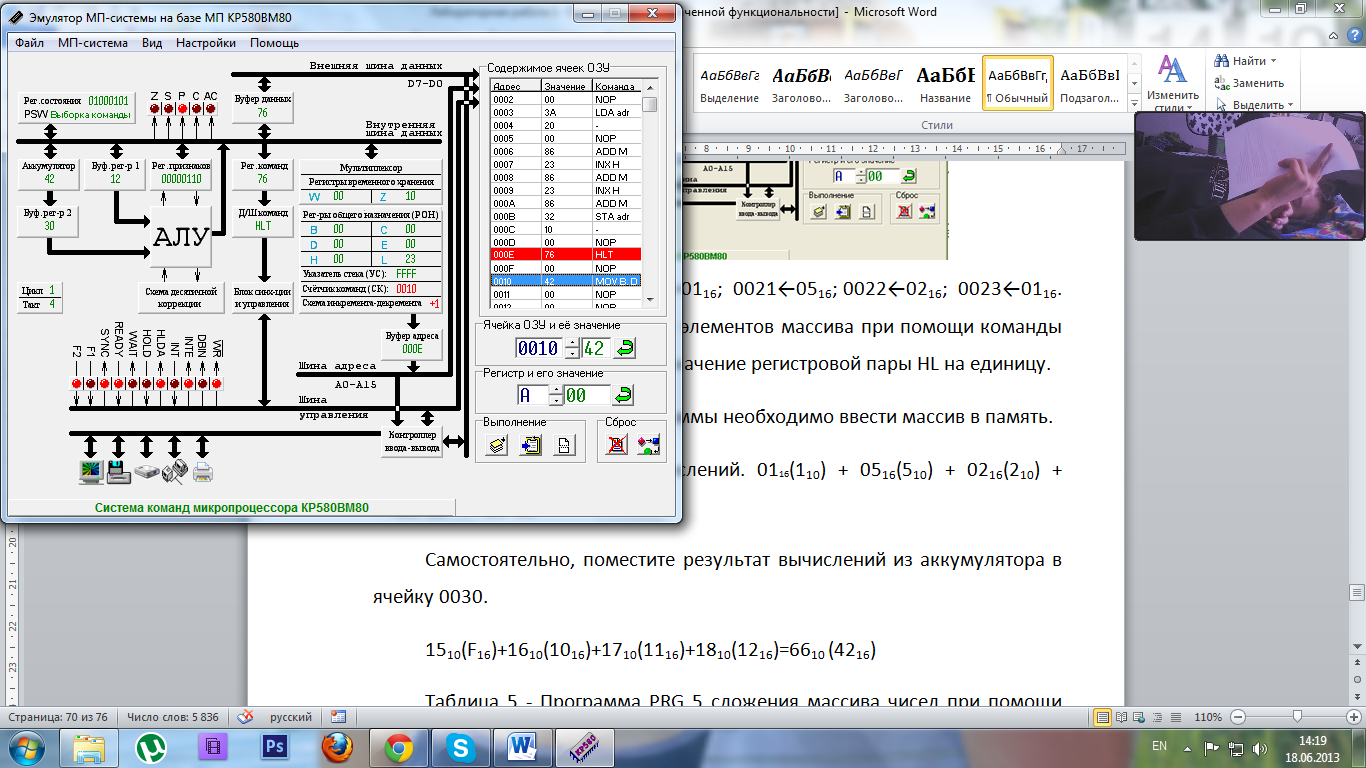
Task: Click Аккумулятор register block
Action: 49,173
